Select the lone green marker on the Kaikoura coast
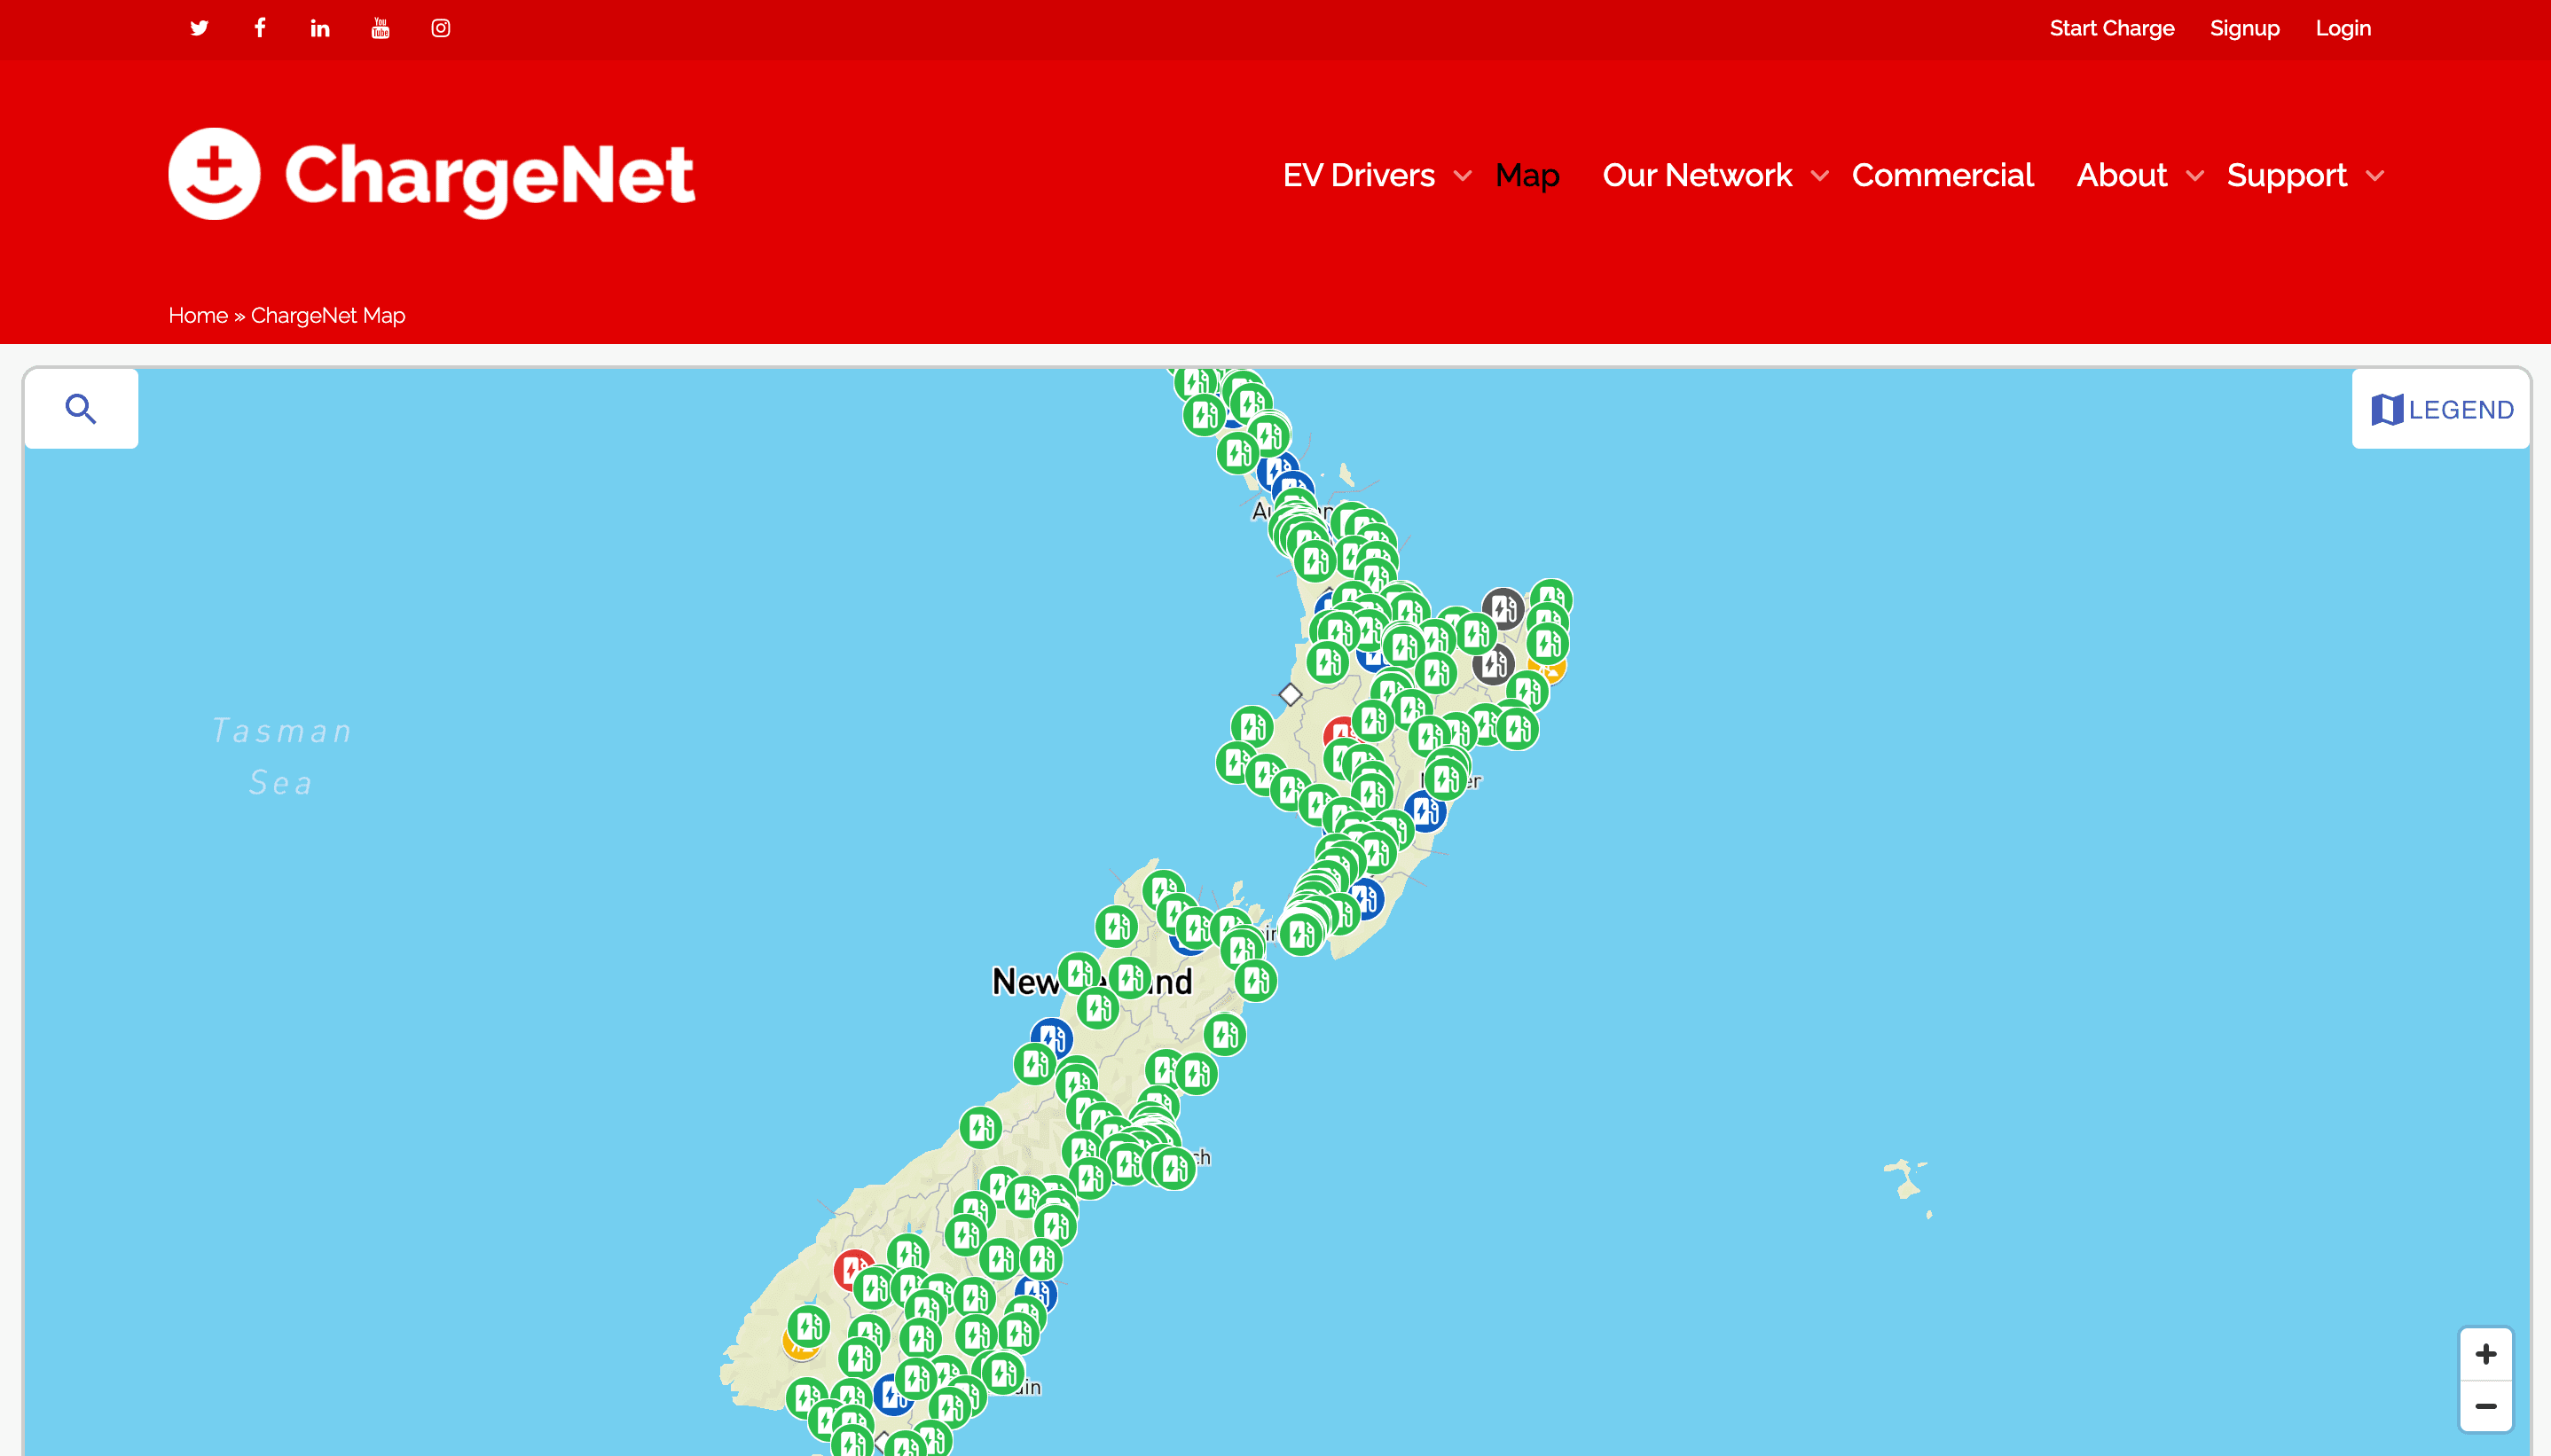 pyautogui.click(x=1225, y=1034)
